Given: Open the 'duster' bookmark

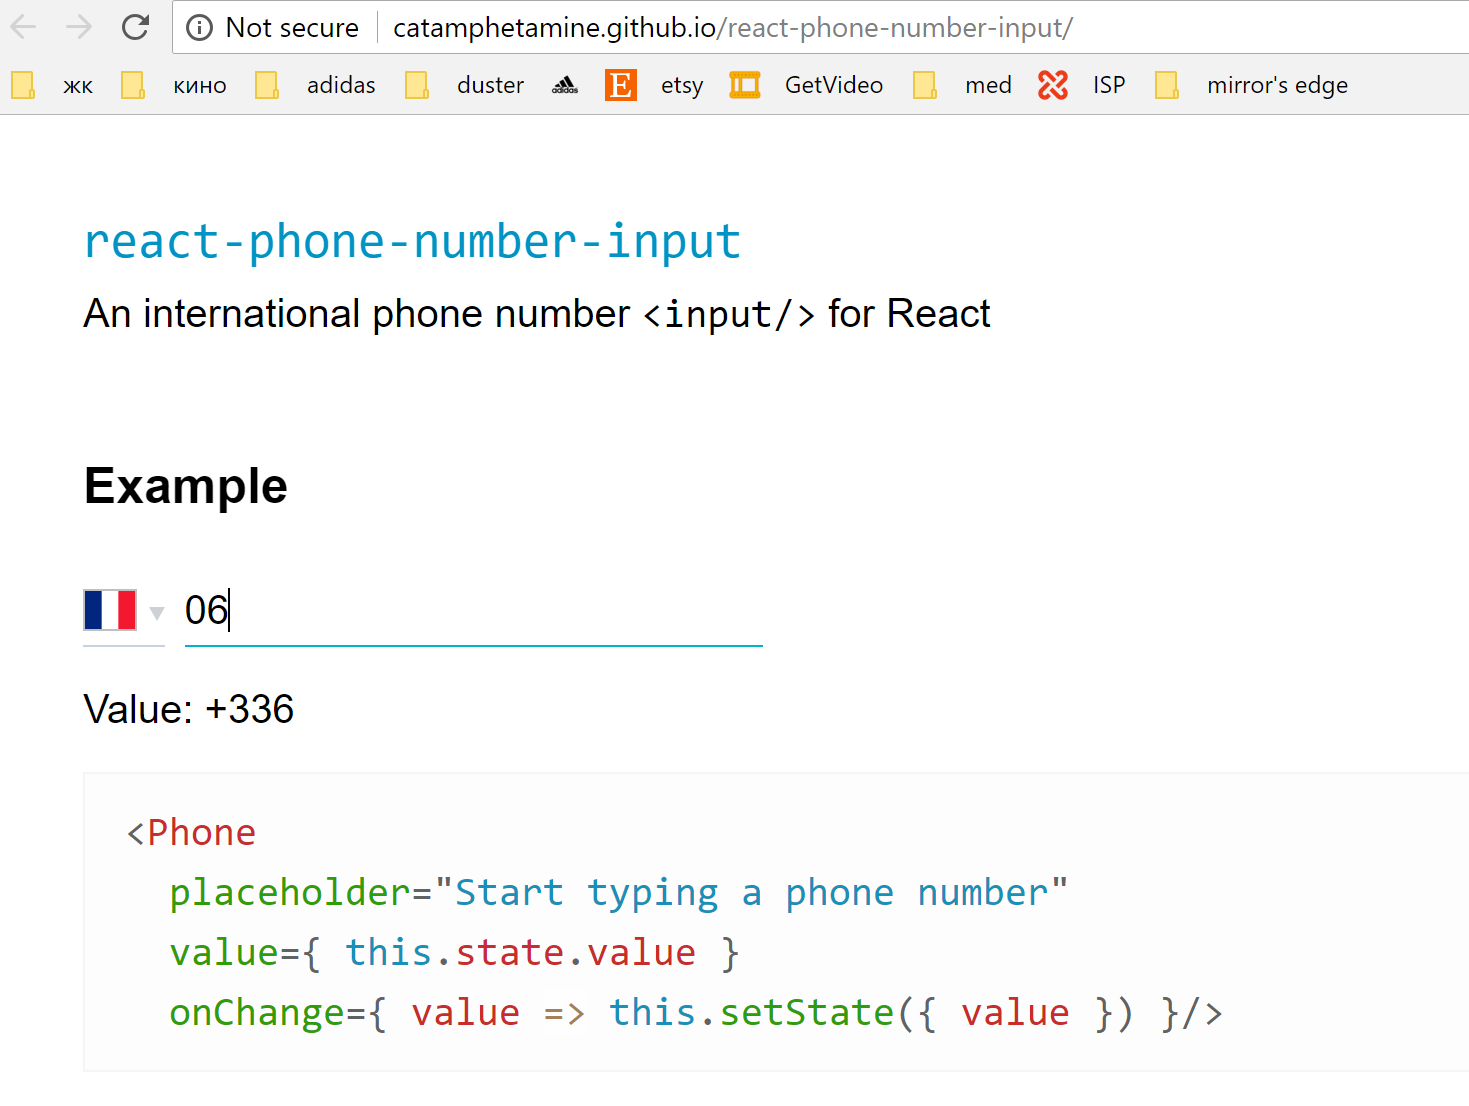Looking at the screenshot, I should 489,85.
